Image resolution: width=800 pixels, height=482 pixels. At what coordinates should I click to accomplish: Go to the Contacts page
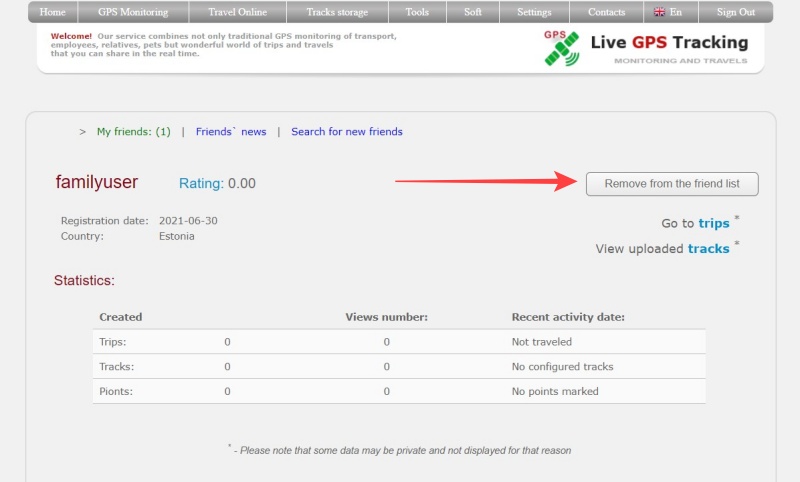[x=607, y=12]
